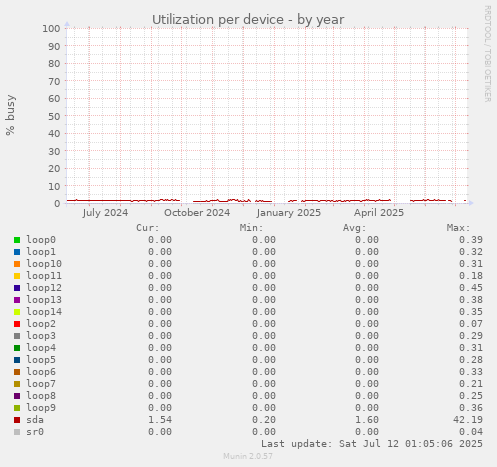Image resolution: width=497 pixels, height=467 pixels.
Task: Click the Min: column header
Action: pos(251,228)
